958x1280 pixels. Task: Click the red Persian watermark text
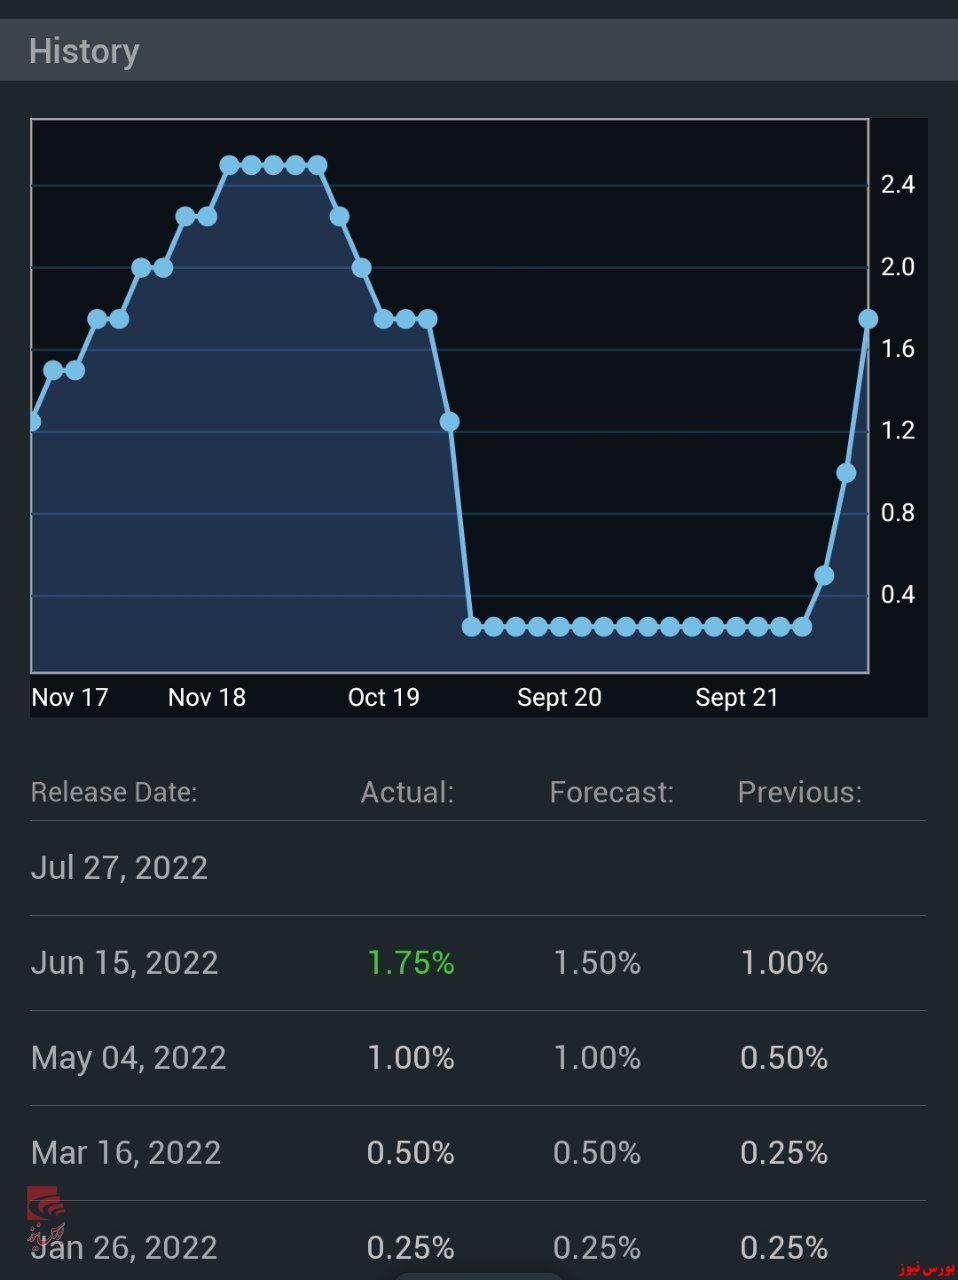(926, 1268)
